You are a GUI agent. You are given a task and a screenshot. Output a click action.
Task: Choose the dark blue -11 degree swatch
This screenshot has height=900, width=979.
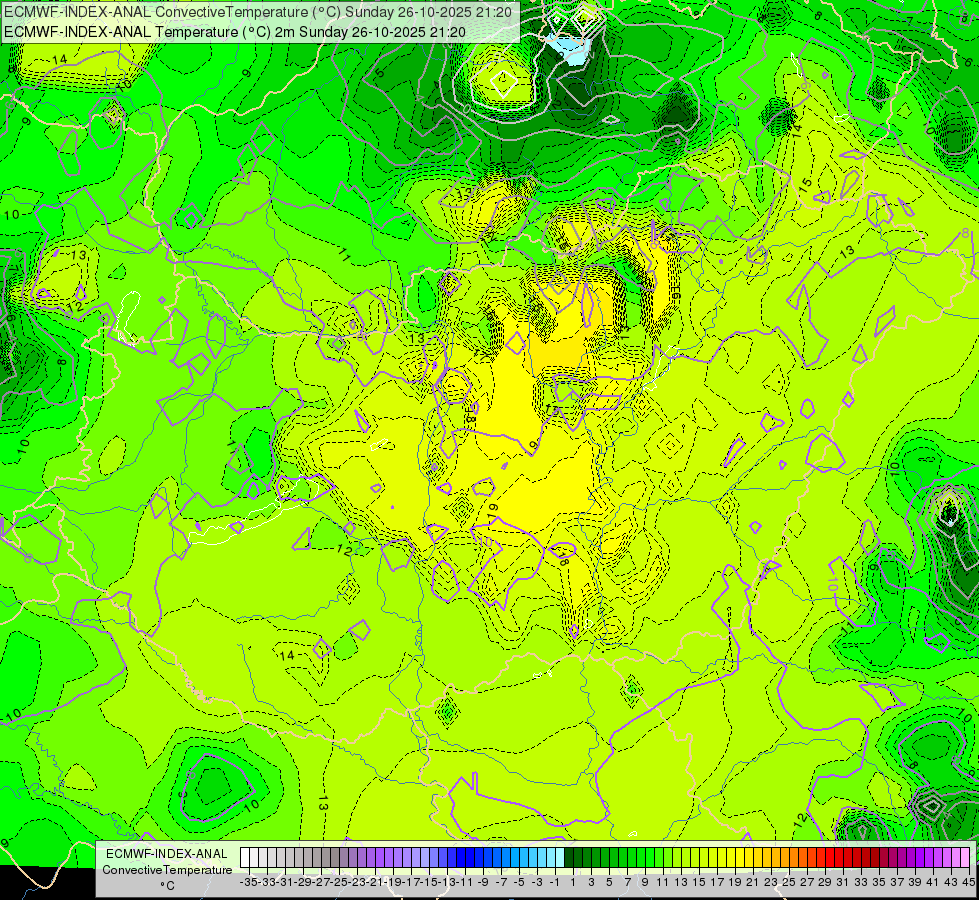461,858
